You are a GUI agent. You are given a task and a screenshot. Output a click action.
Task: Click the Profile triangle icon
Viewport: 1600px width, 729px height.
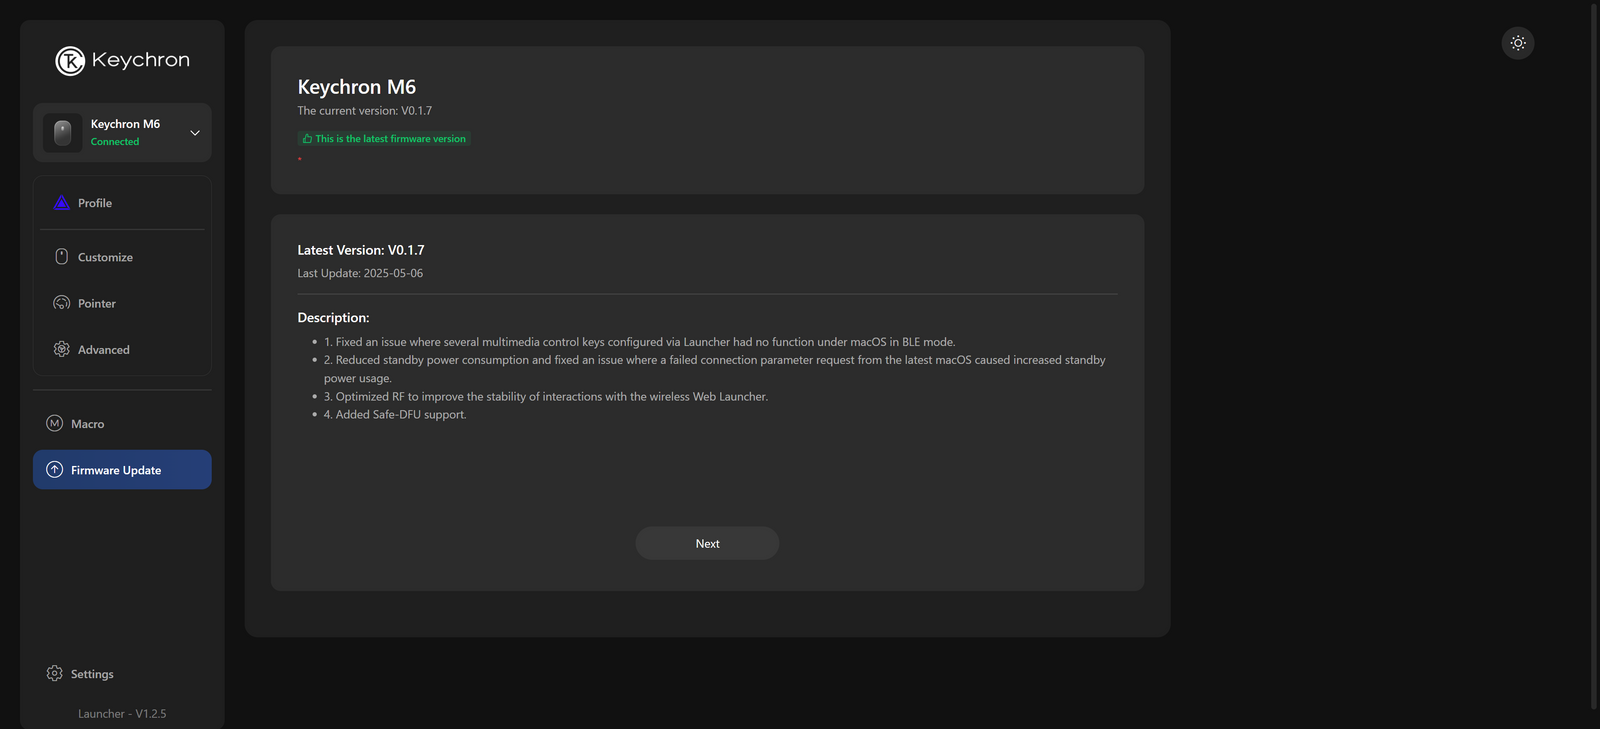coord(61,202)
